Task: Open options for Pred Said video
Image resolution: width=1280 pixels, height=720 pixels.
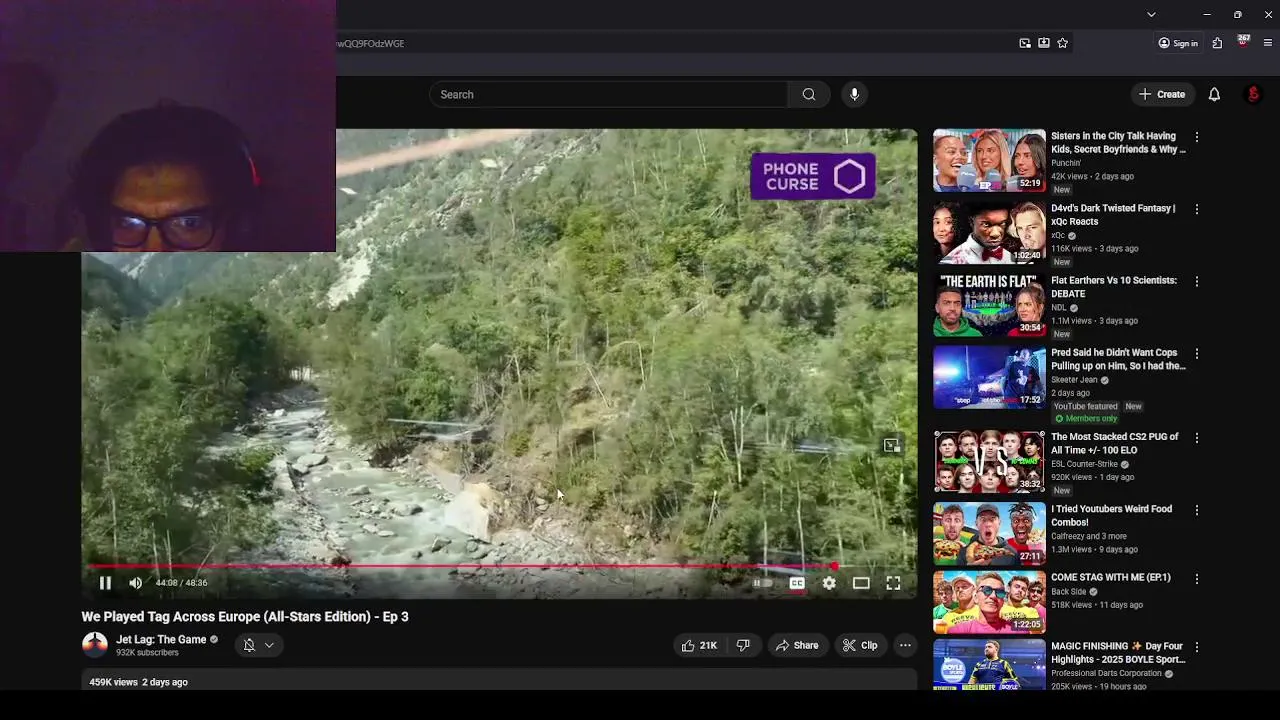Action: coord(1197,354)
